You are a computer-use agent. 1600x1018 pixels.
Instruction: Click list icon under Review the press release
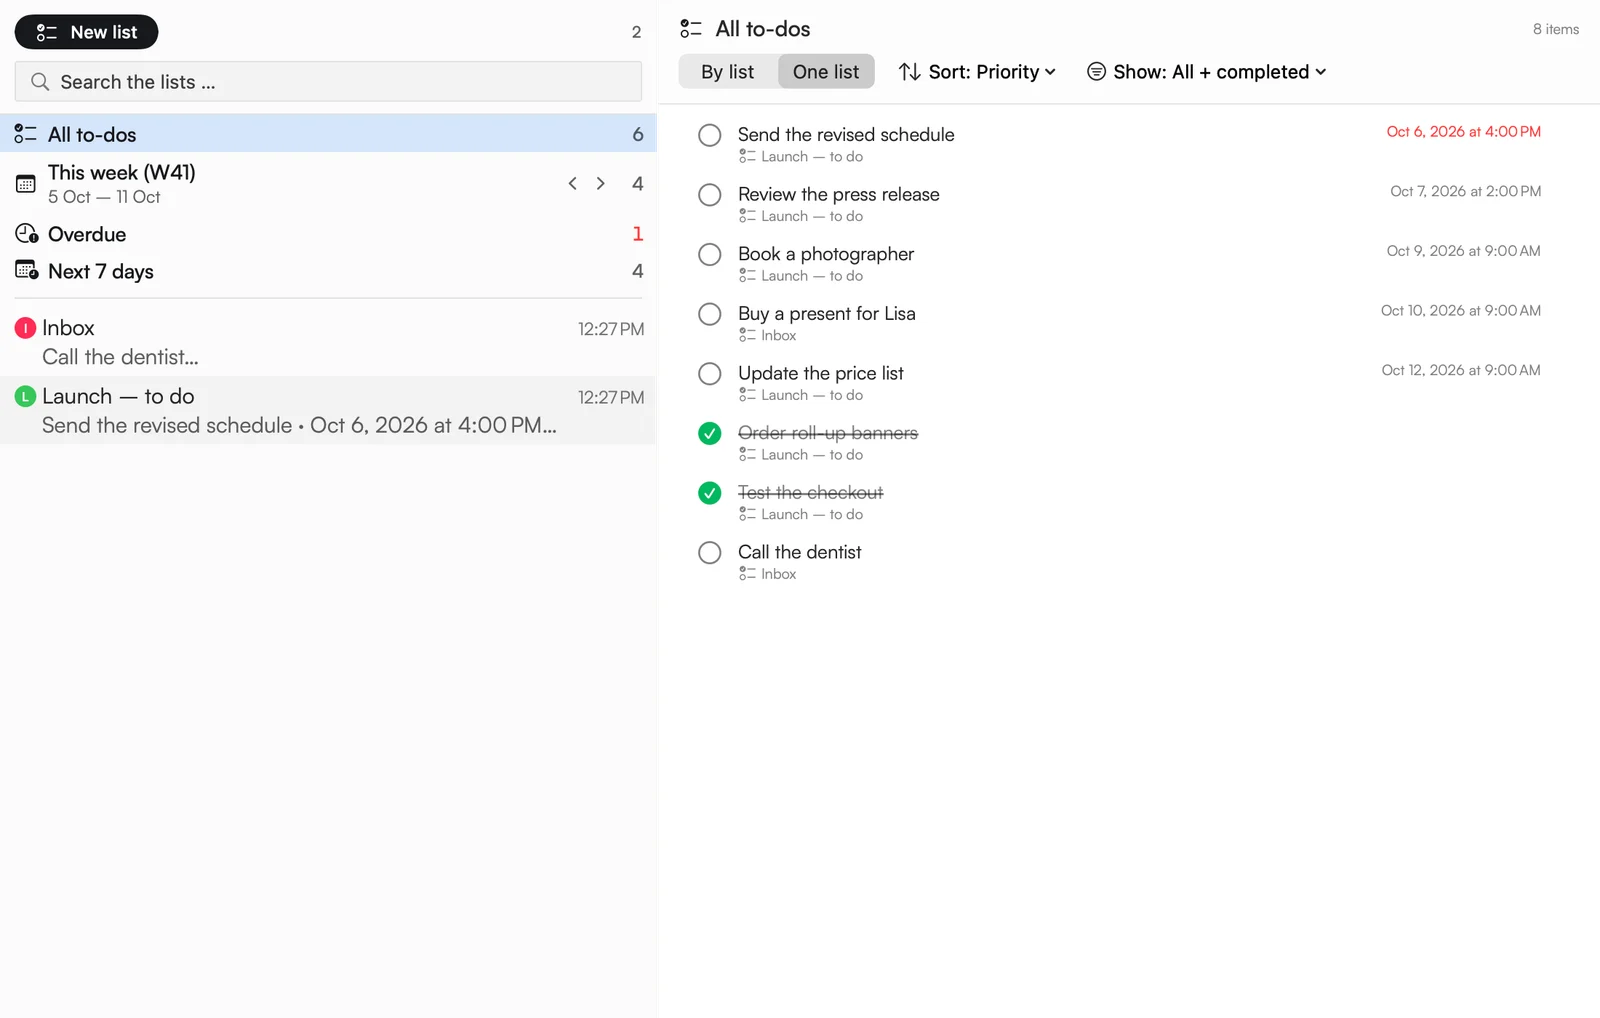pyautogui.click(x=747, y=216)
